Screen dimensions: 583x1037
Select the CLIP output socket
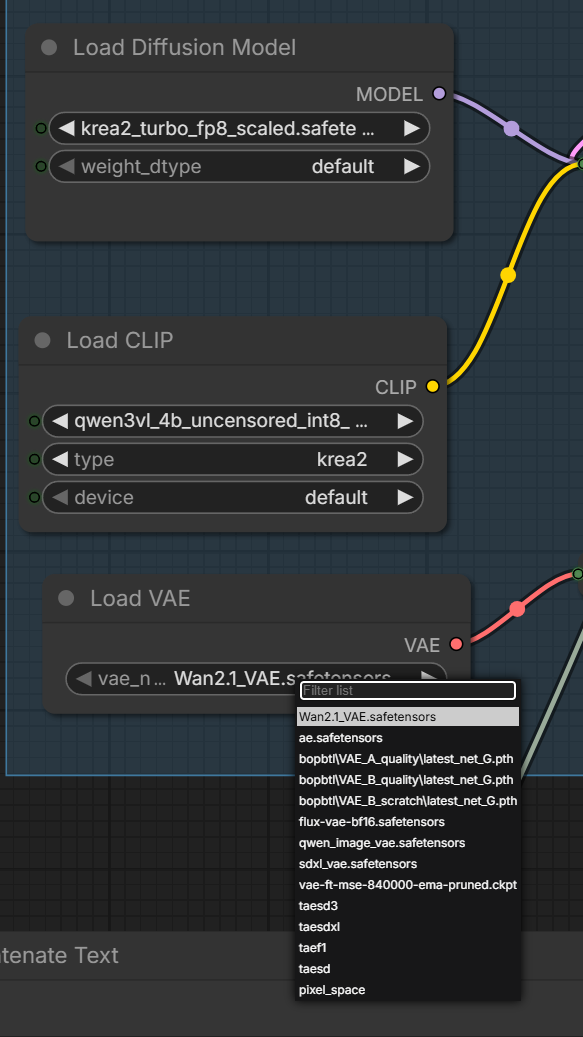433,387
